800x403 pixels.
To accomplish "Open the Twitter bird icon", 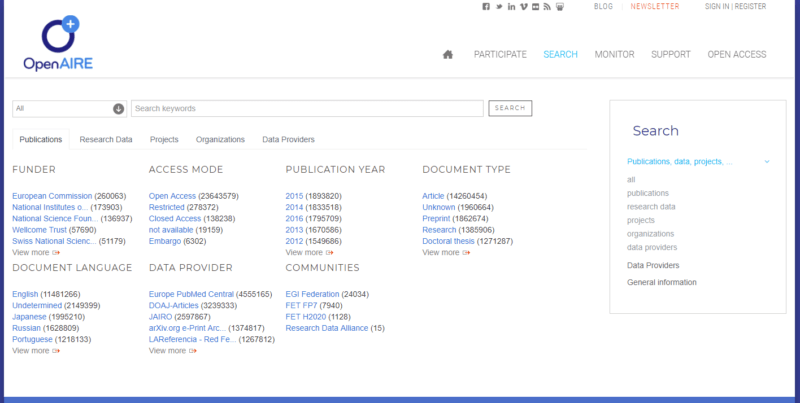I will tap(499, 7).
